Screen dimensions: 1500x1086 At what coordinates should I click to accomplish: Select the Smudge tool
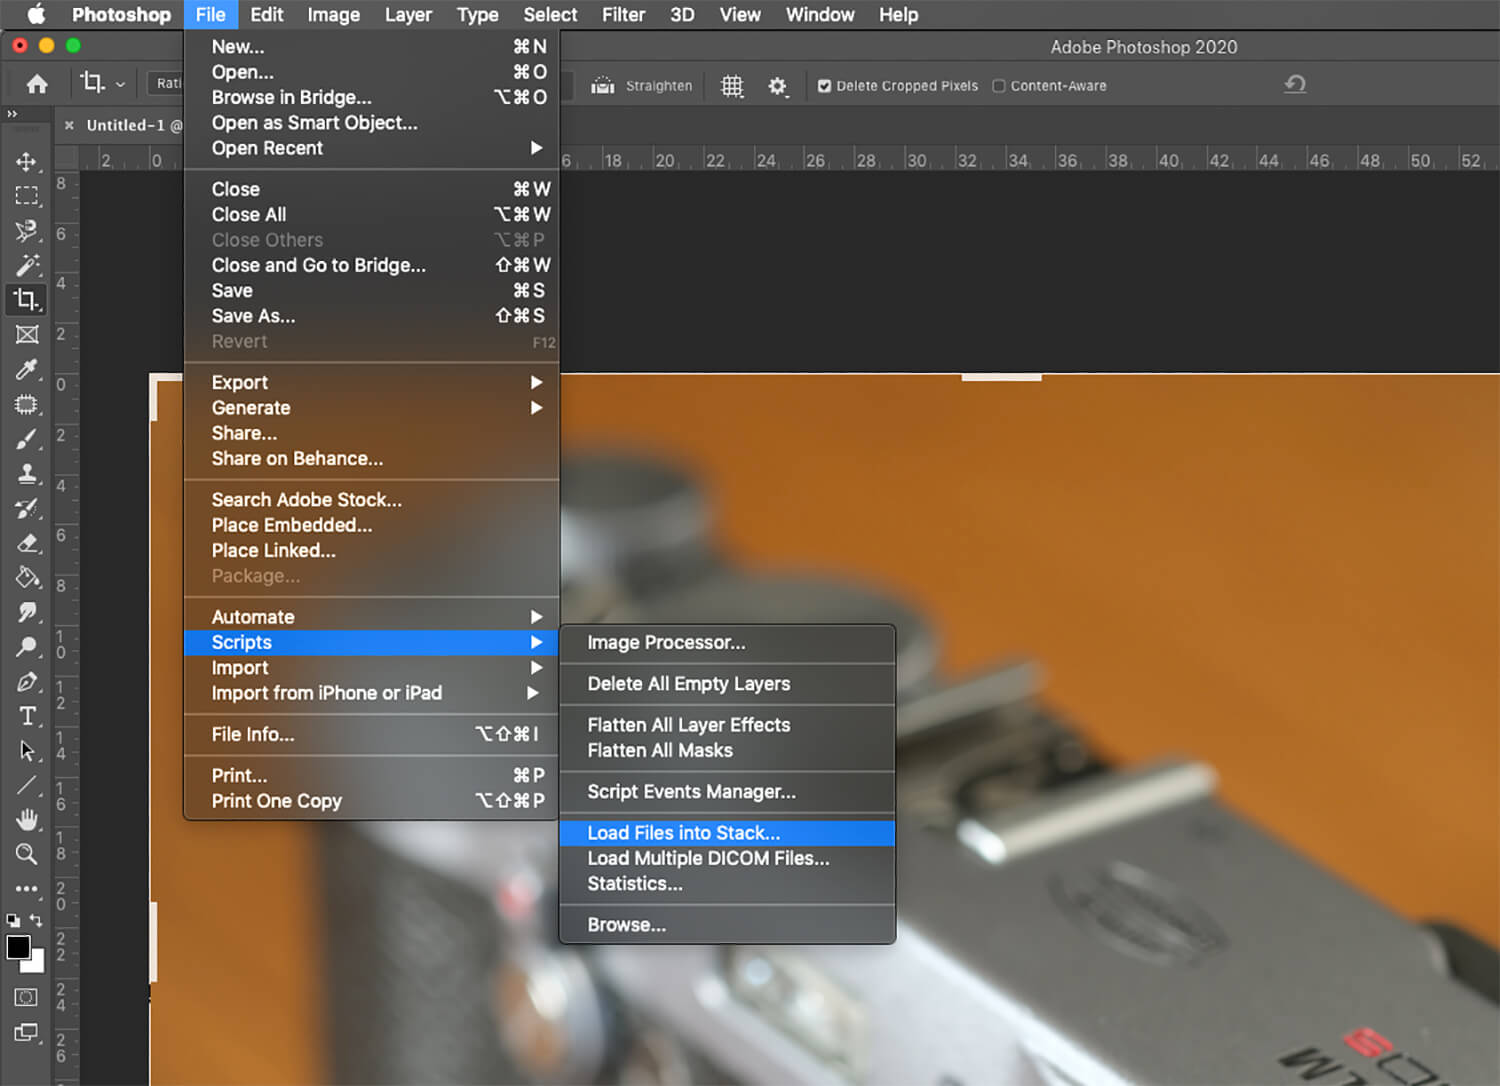tap(27, 612)
